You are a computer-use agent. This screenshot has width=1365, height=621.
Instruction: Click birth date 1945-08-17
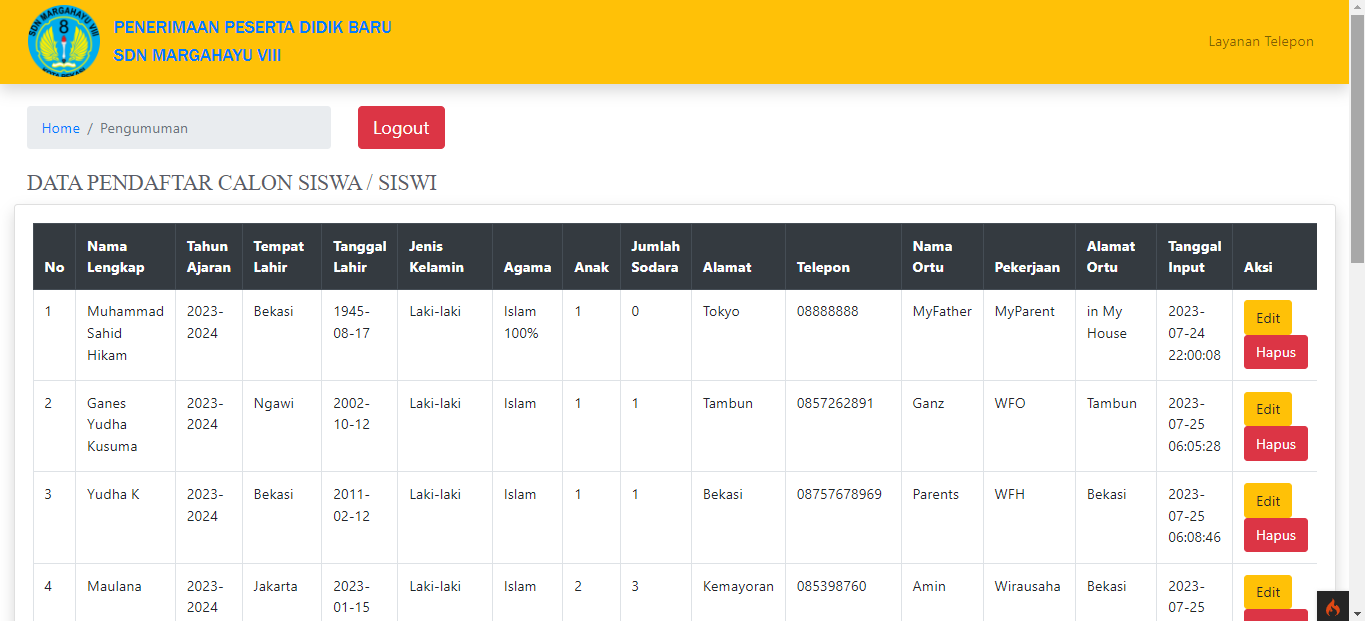(351, 322)
